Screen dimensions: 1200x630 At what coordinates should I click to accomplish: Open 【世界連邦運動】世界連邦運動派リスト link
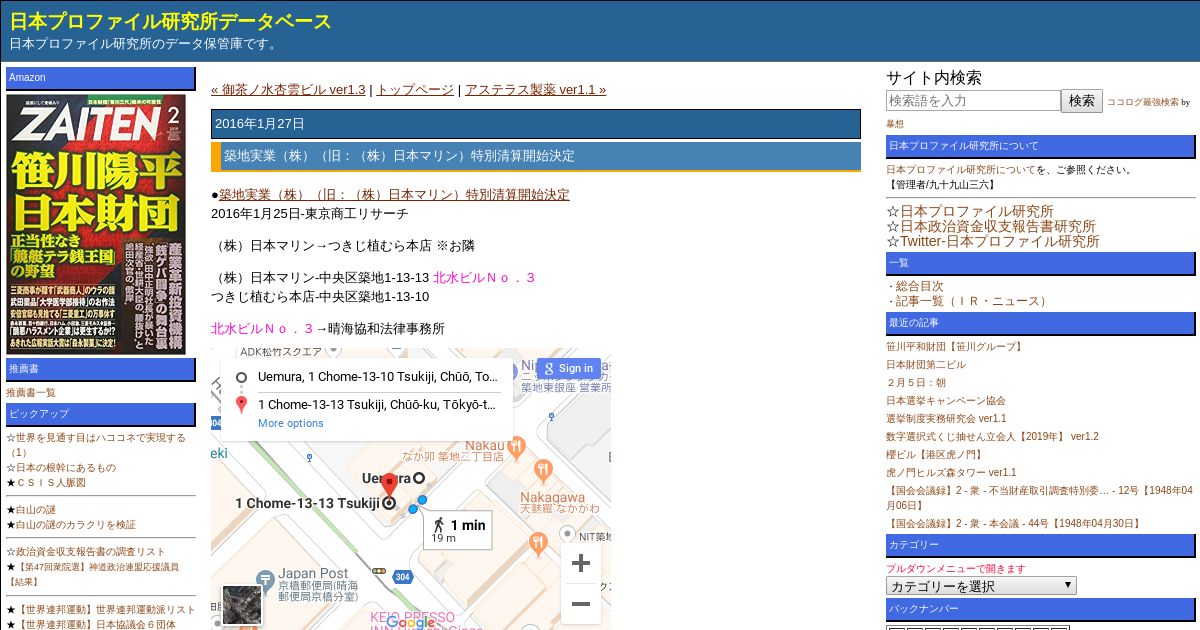pyautogui.click(x=106, y=610)
